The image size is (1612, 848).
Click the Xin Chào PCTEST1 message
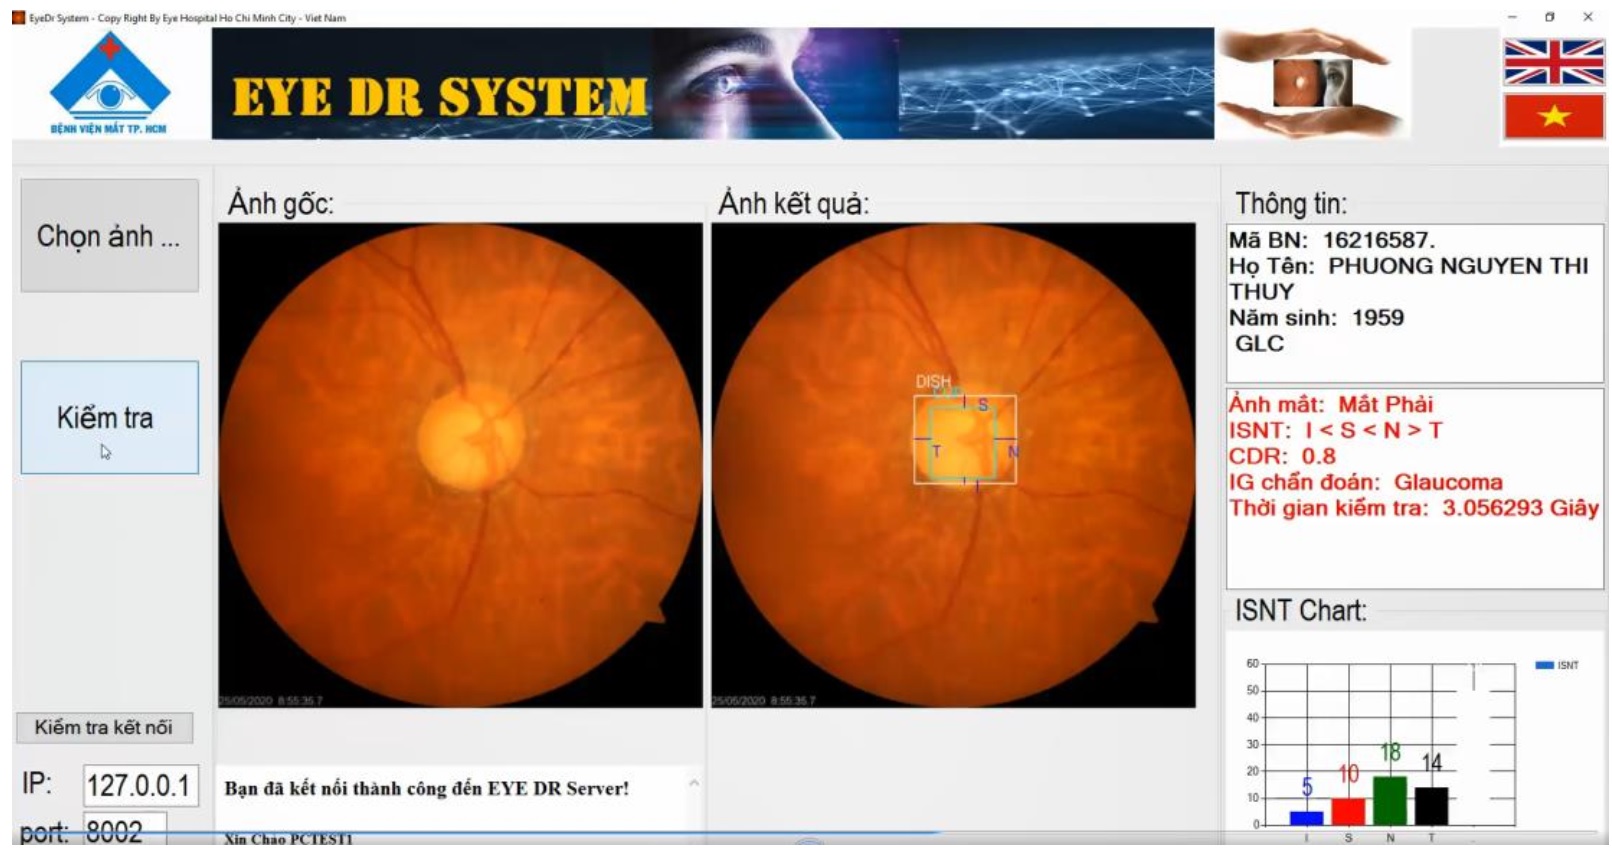tap(288, 839)
